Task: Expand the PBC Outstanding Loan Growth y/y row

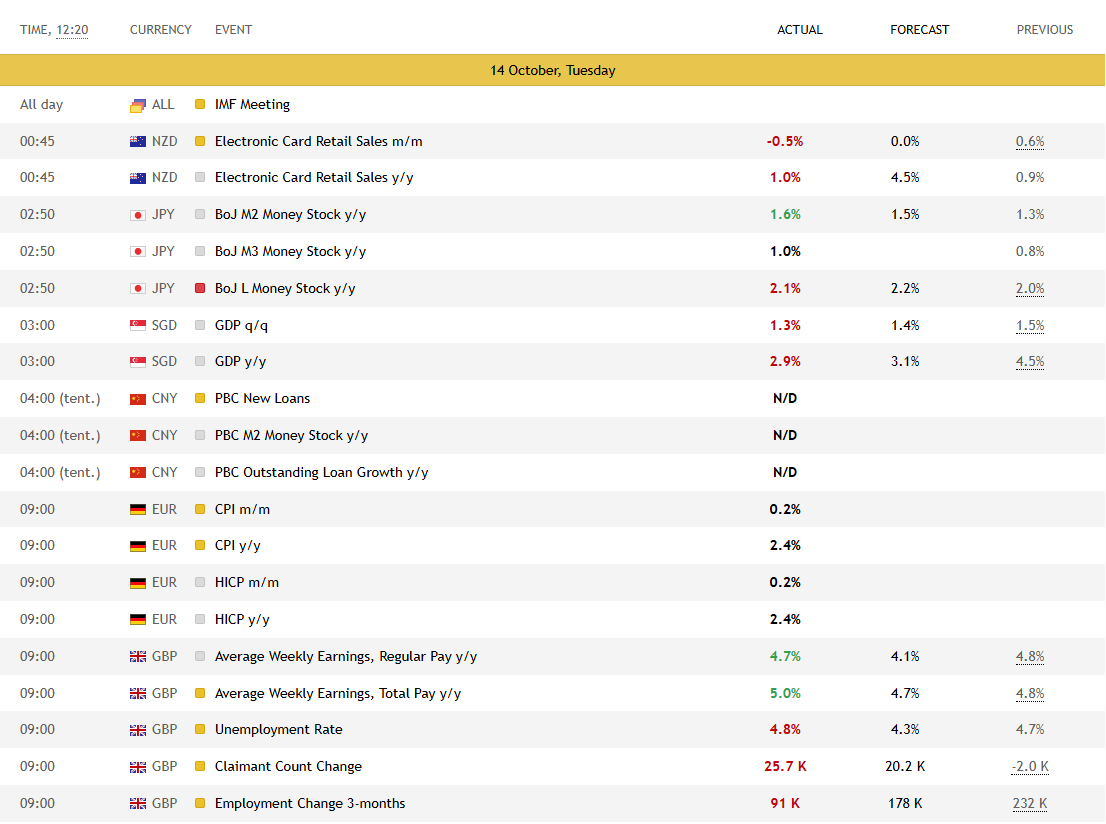Action: click(321, 473)
